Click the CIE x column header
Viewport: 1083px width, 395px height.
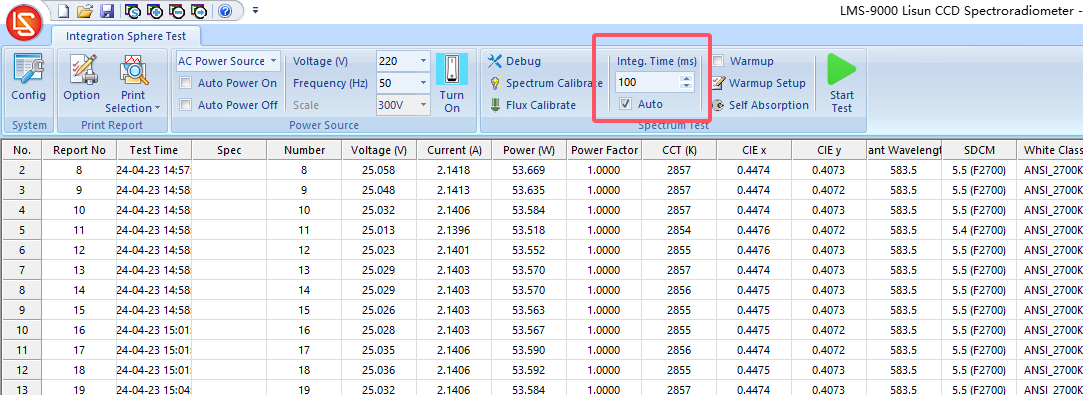(x=754, y=150)
